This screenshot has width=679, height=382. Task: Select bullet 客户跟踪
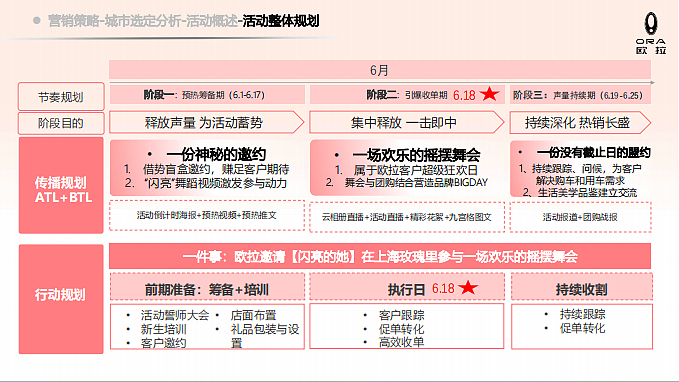coord(401,315)
